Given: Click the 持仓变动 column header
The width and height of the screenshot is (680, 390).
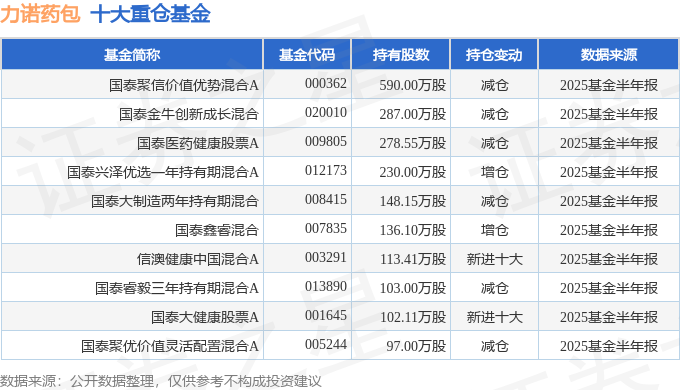Looking at the screenshot, I should (494, 55).
